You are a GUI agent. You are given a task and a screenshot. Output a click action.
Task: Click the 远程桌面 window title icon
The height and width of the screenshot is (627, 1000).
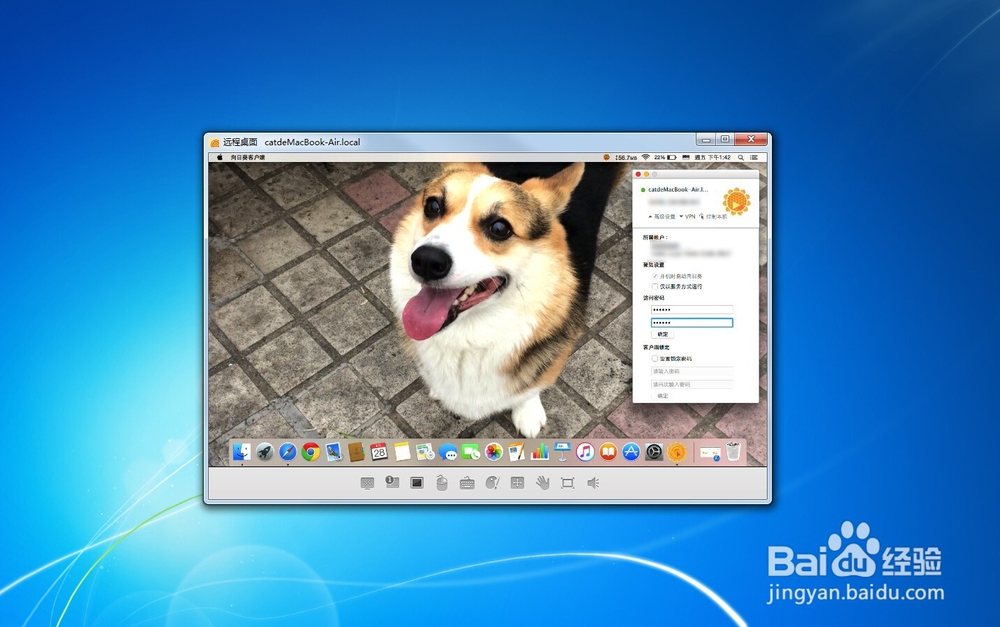[x=215, y=142]
